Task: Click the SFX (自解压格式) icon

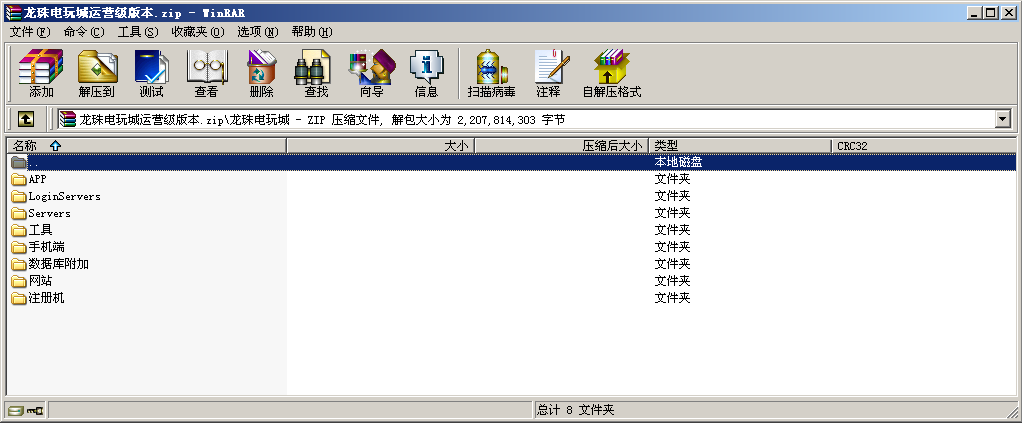Action: click(x=611, y=73)
